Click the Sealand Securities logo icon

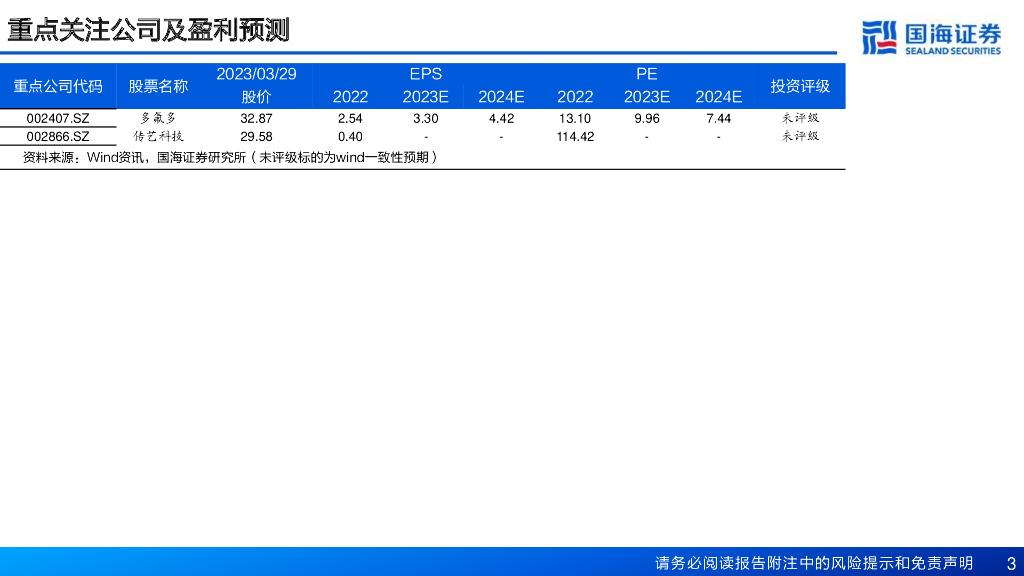[x=879, y=37]
